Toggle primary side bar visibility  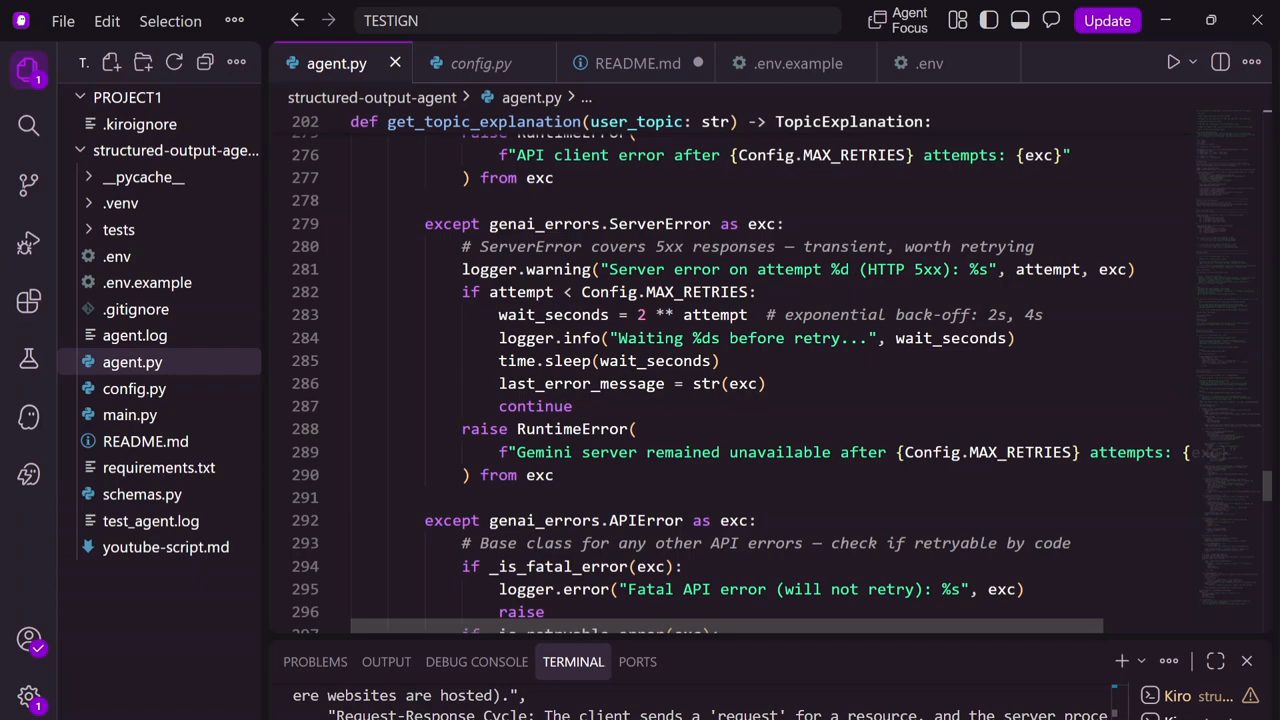(989, 20)
